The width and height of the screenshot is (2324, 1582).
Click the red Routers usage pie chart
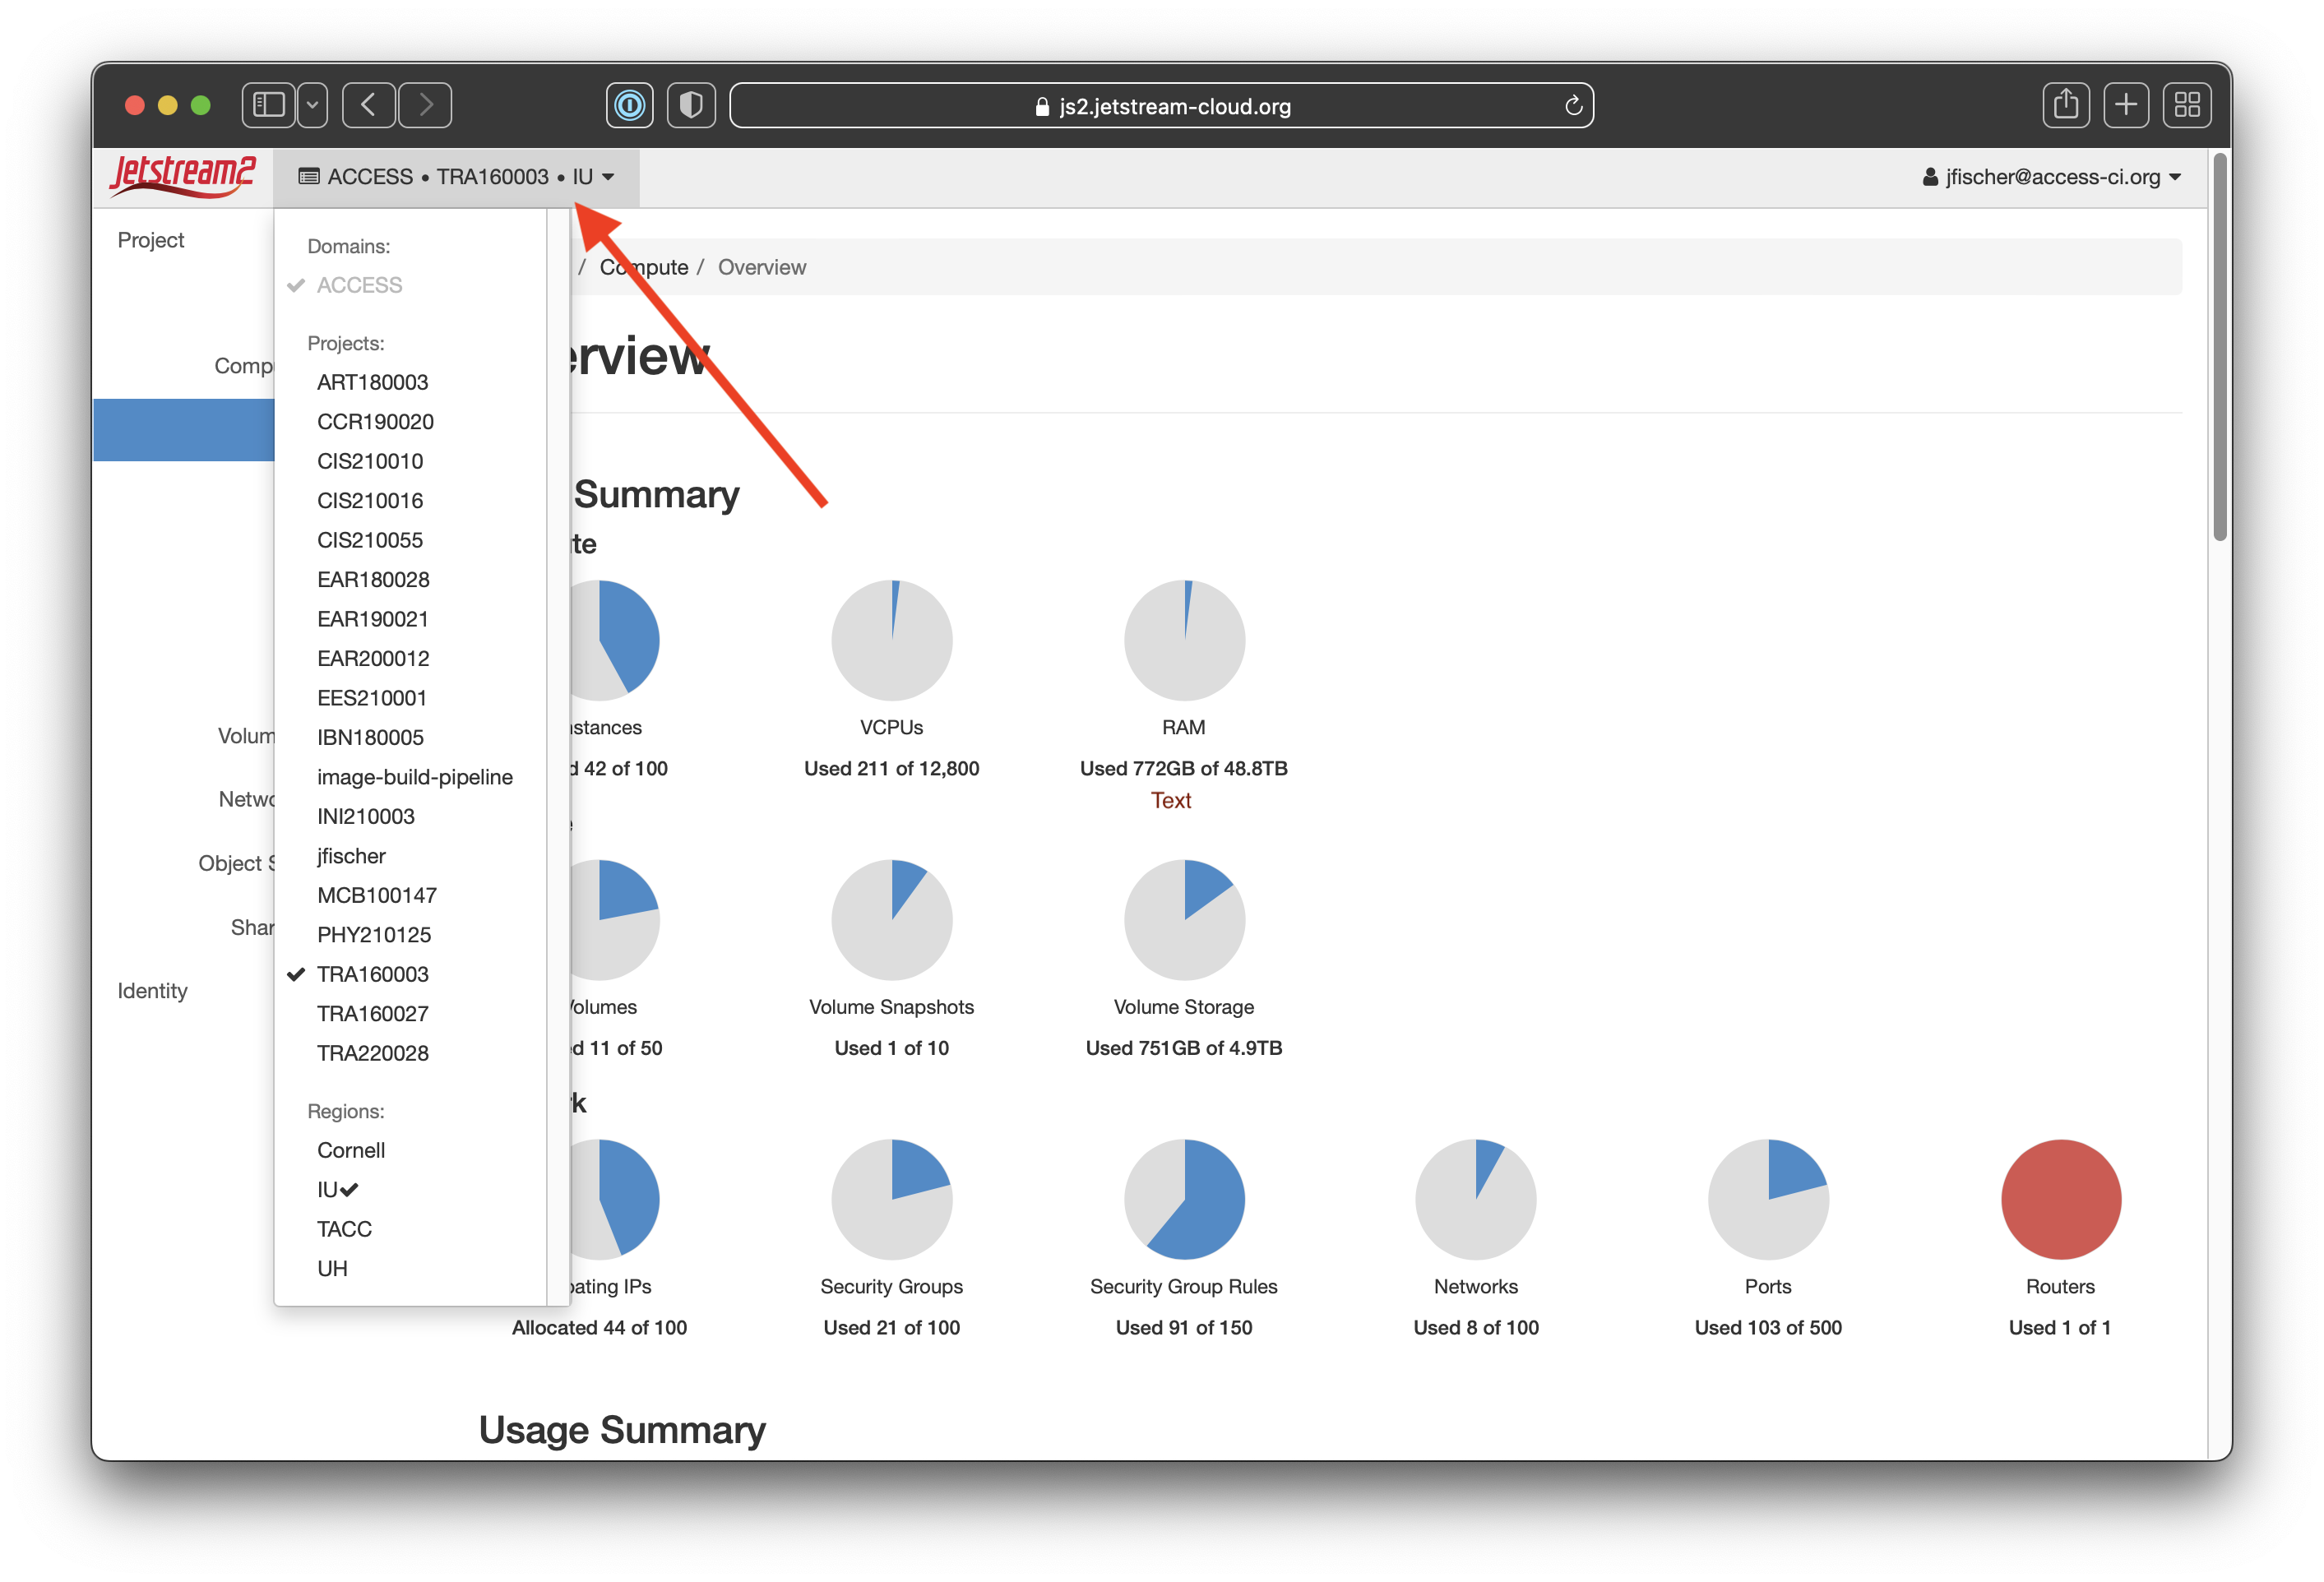(x=2060, y=1199)
